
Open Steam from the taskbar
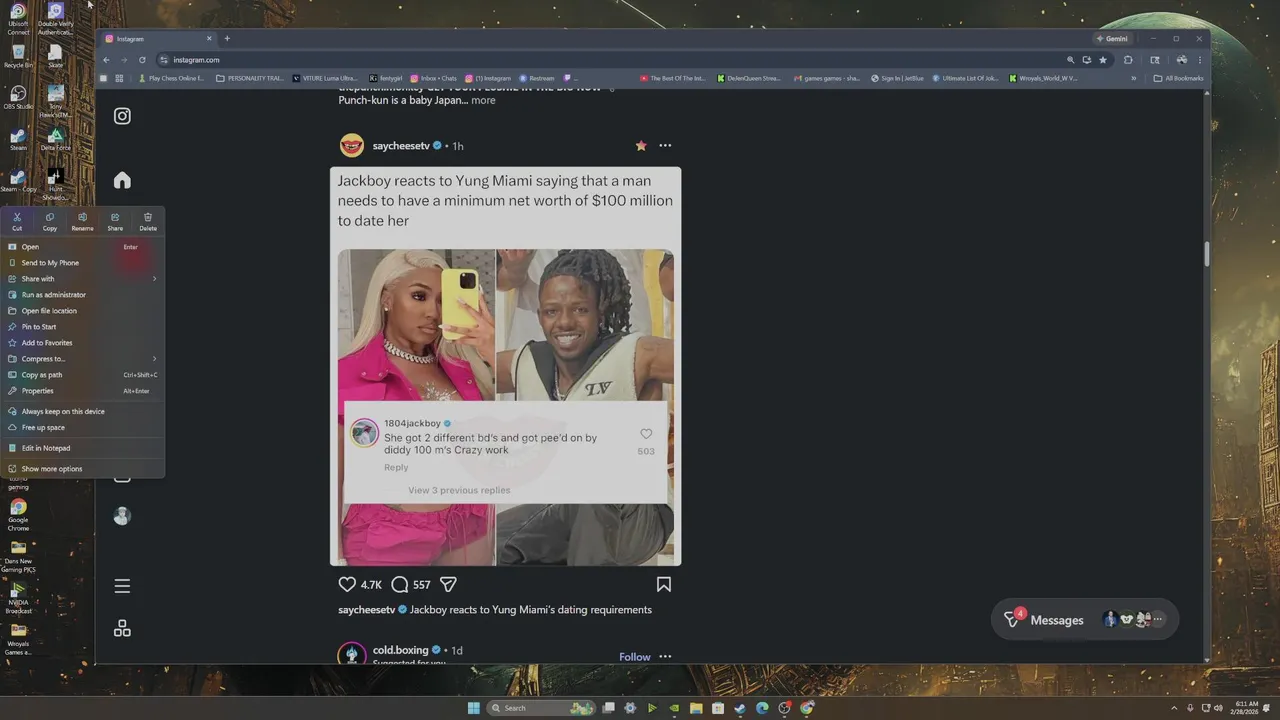(x=740, y=708)
